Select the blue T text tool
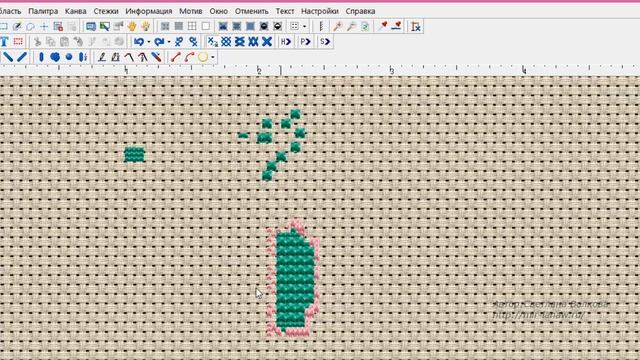640x360 pixels. [4, 42]
